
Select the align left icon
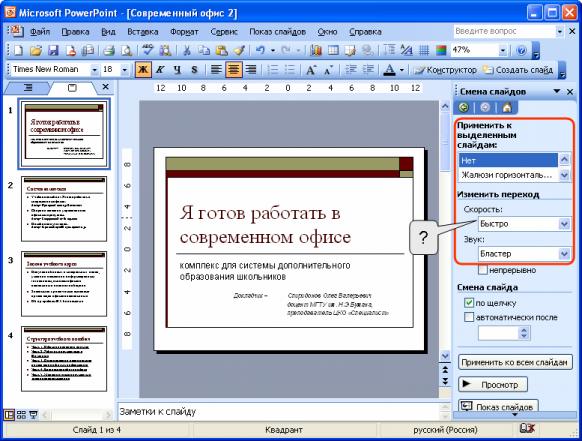point(216,70)
